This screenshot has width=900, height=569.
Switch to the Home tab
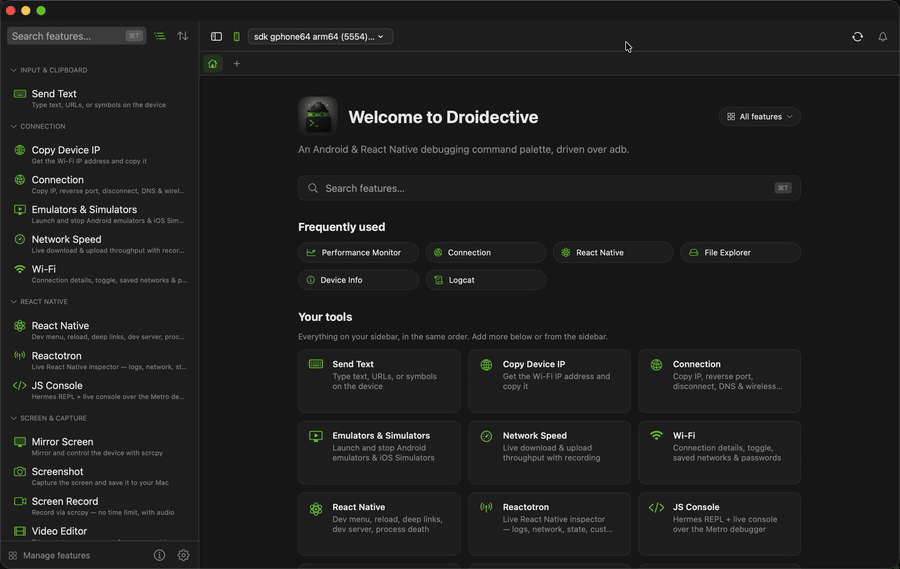tap(212, 64)
